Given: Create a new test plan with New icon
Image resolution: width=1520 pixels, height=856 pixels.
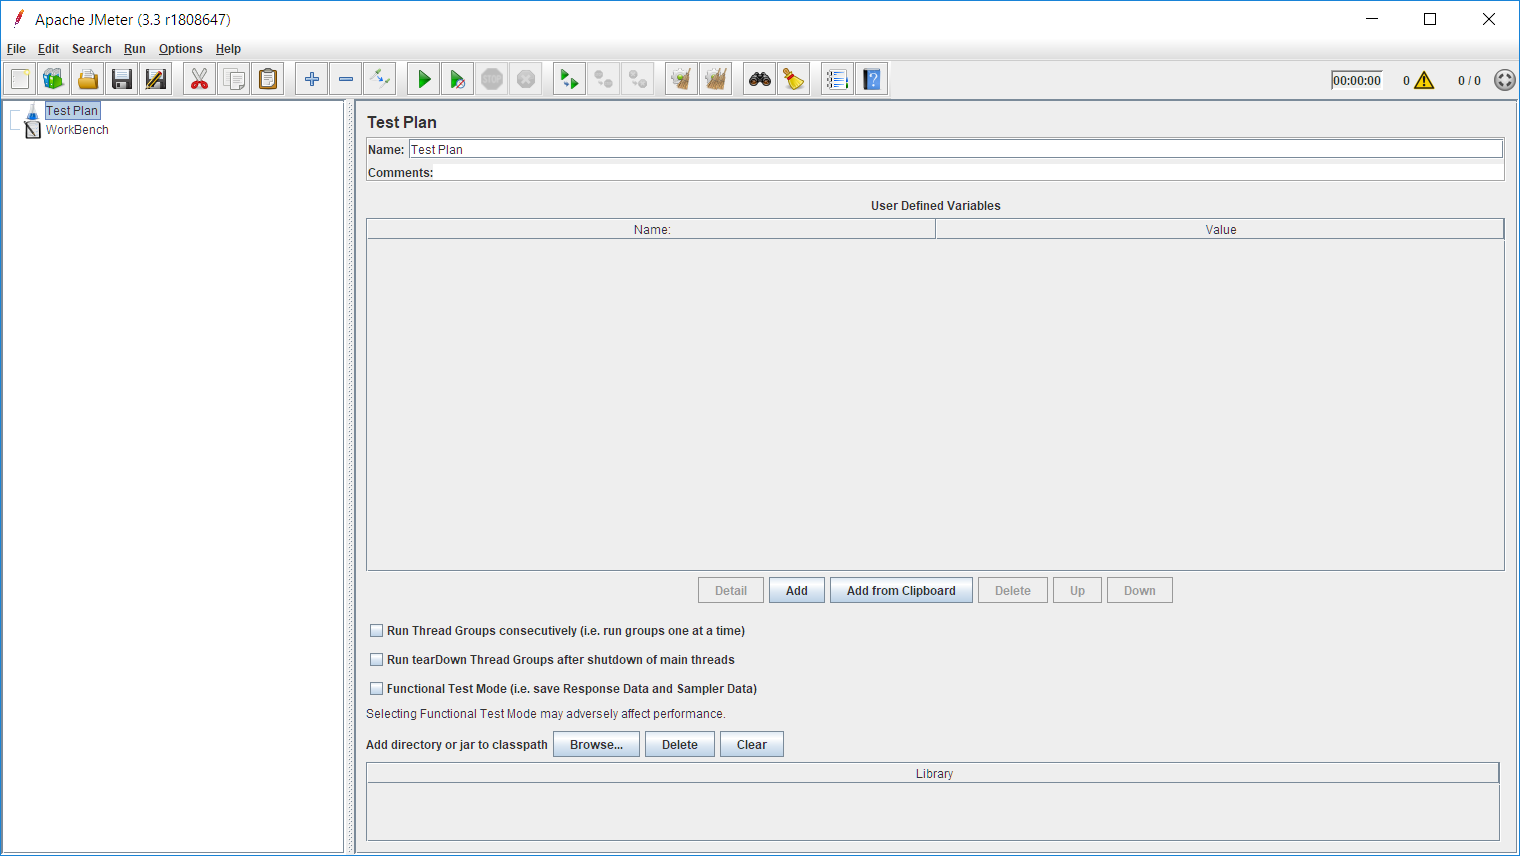Looking at the screenshot, I should pyautogui.click(x=20, y=79).
